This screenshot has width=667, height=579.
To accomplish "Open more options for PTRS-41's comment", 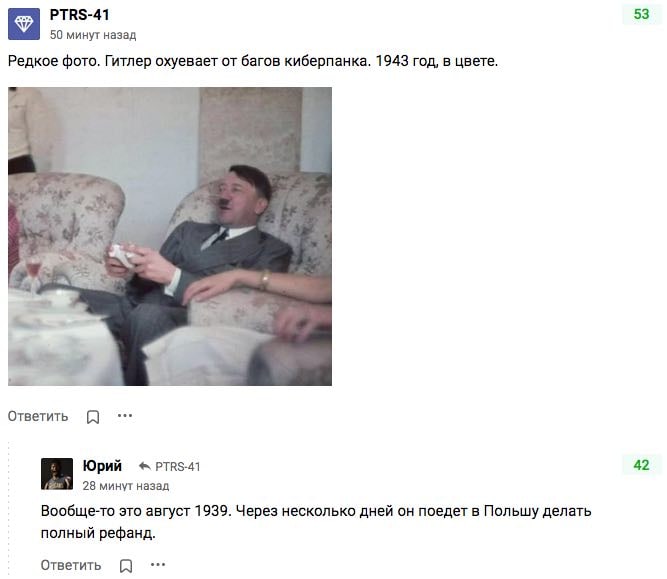I will pyautogui.click(x=125, y=415).
